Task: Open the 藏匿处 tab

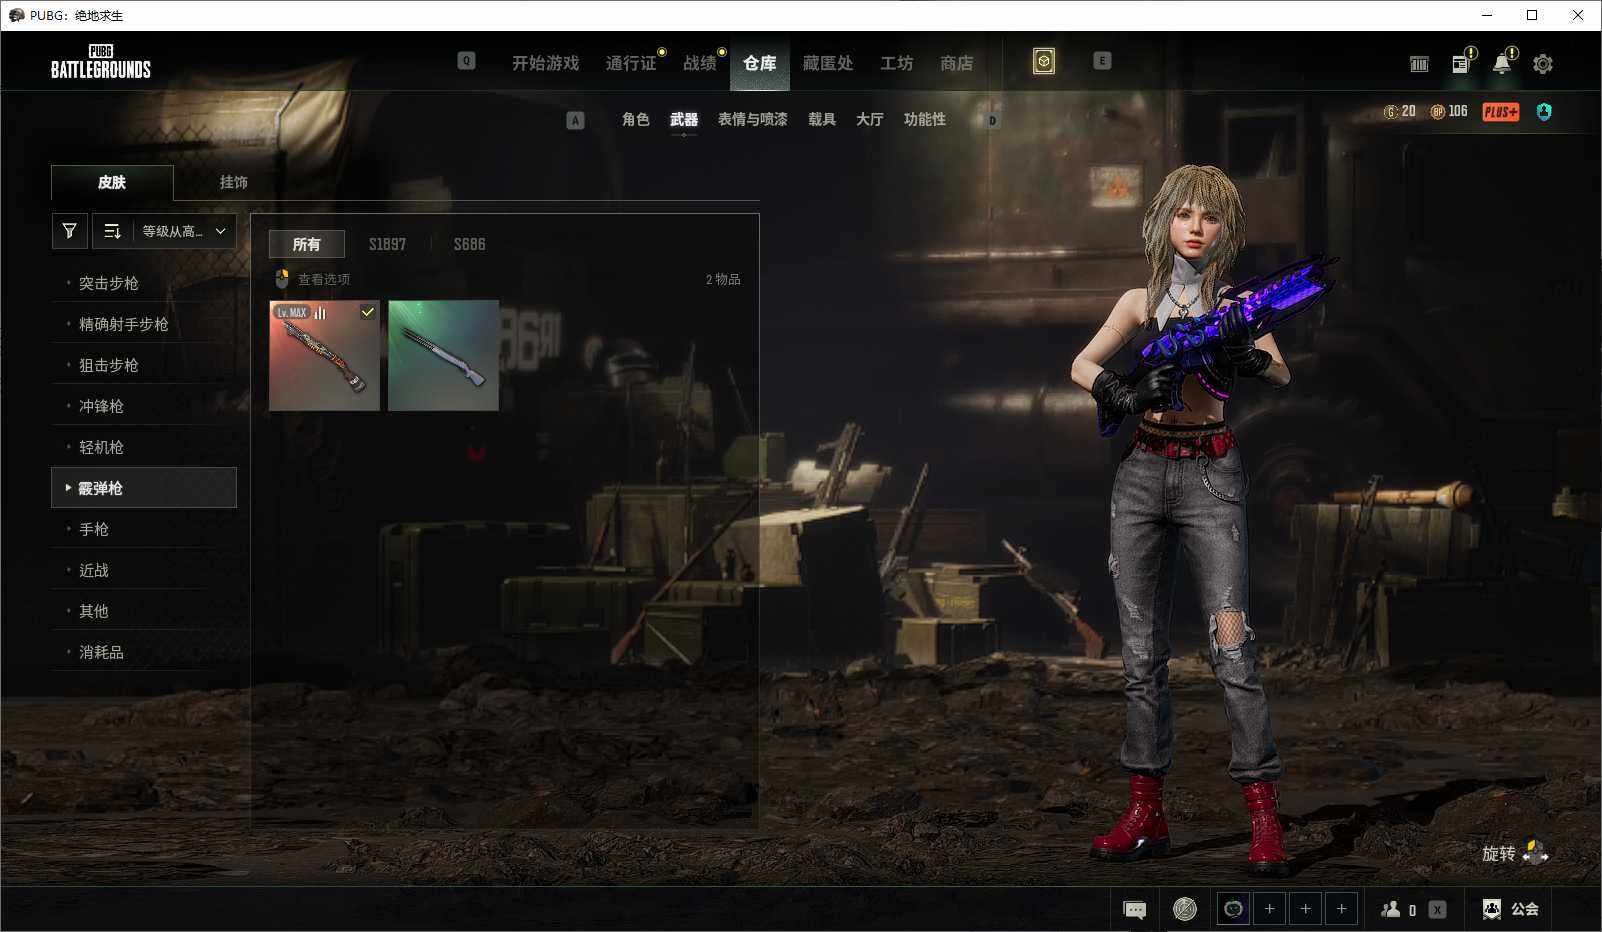Action: (827, 63)
